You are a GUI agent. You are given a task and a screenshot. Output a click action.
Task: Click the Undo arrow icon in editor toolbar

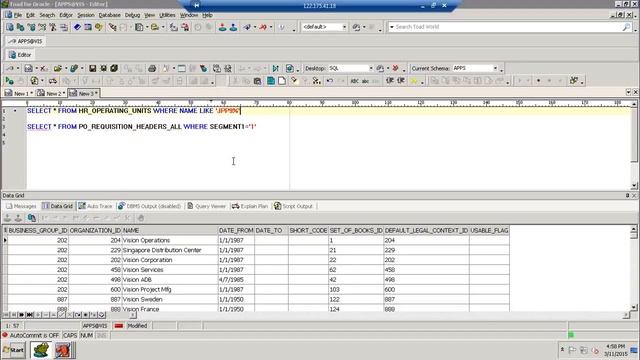tap(329, 81)
